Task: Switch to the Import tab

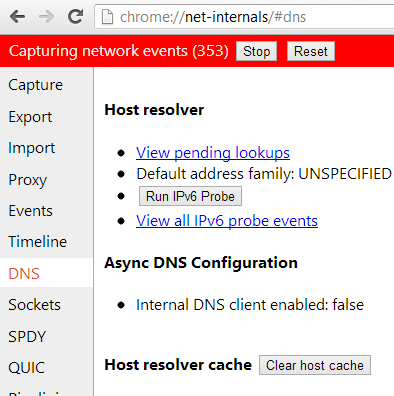Action: point(32,148)
